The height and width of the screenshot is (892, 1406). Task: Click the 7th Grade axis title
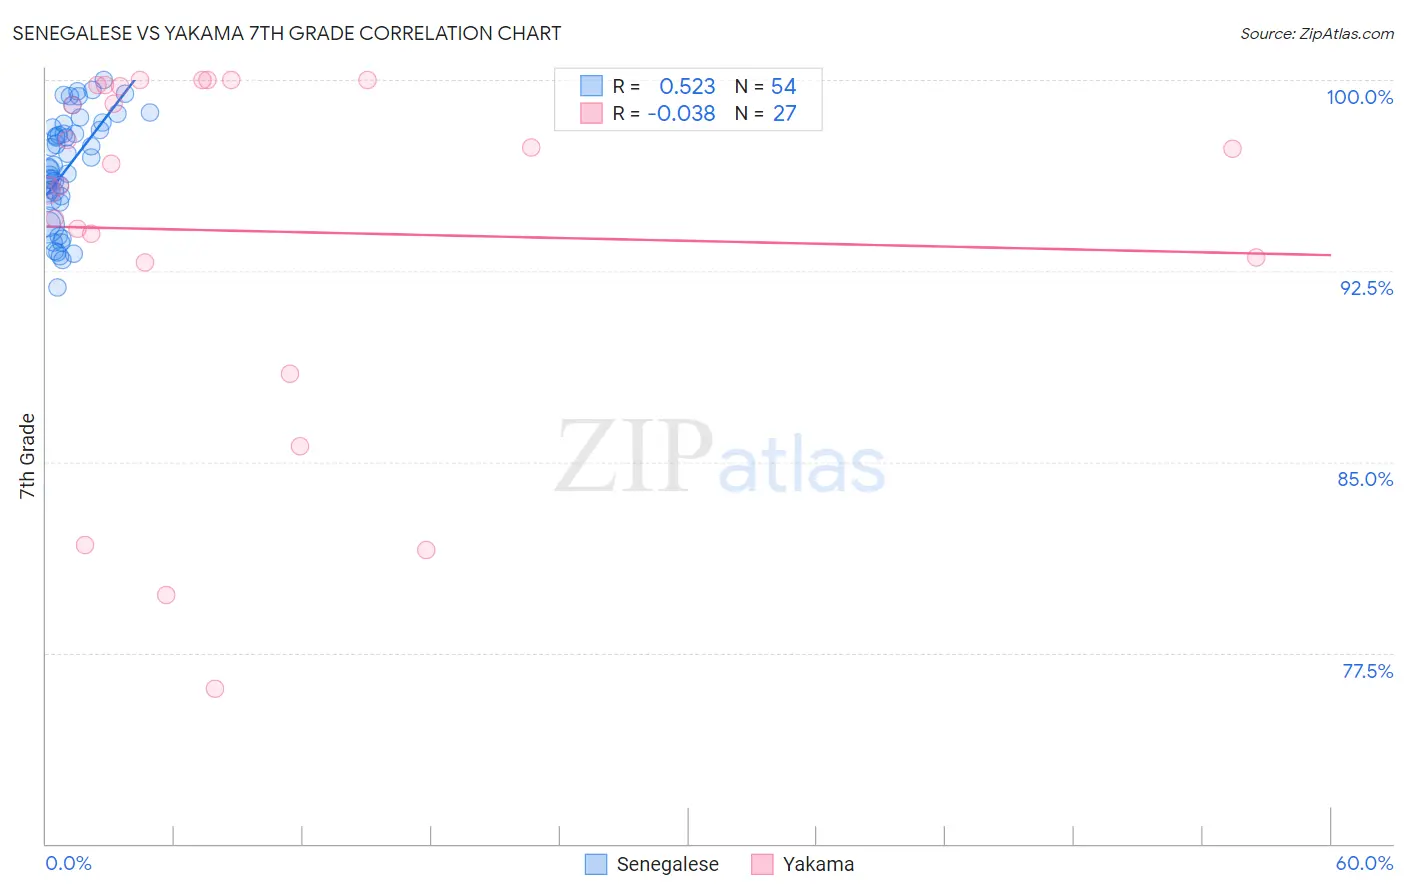pyautogui.click(x=27, y=456)
